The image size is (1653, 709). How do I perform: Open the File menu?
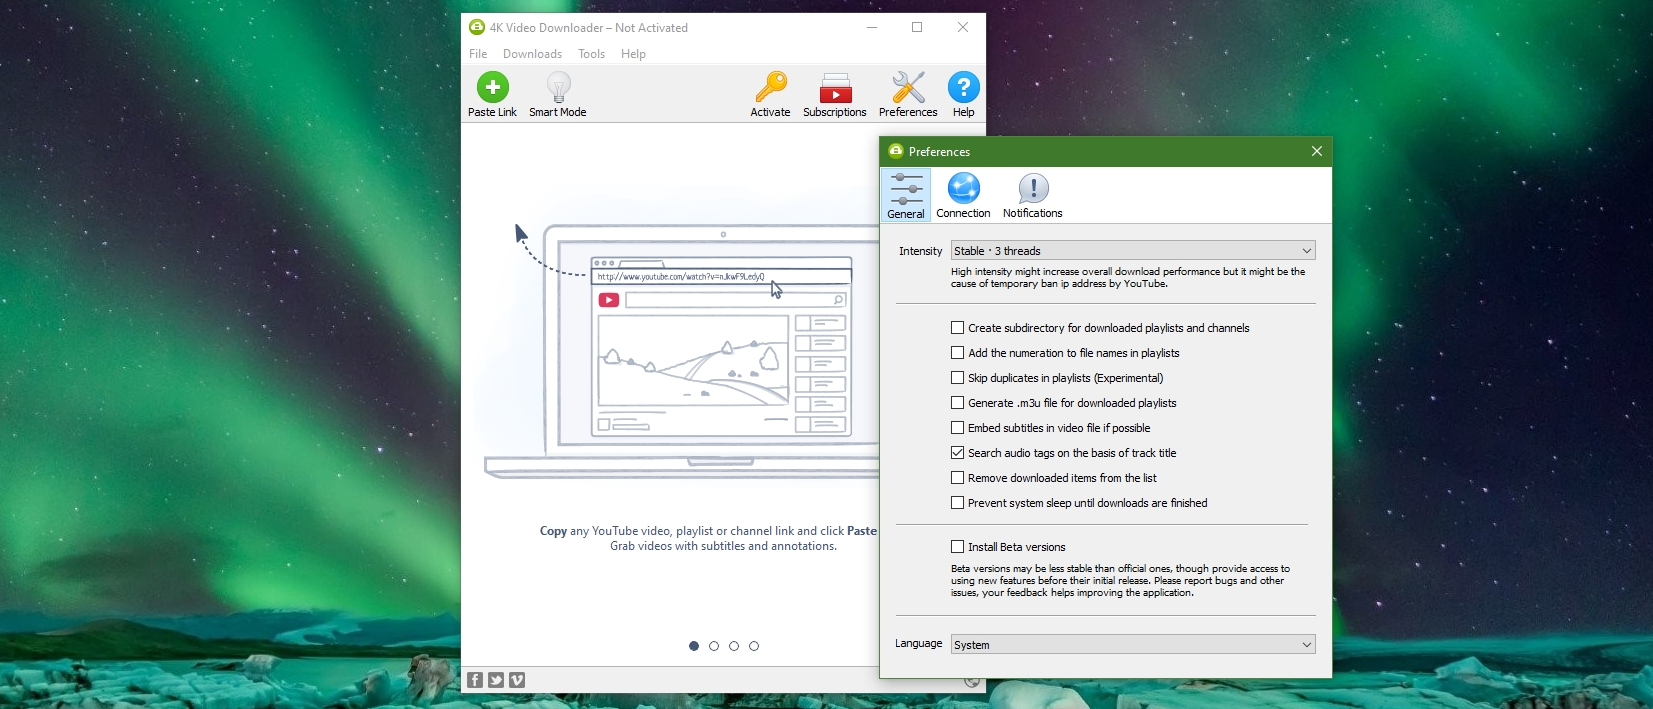(478, 54)
